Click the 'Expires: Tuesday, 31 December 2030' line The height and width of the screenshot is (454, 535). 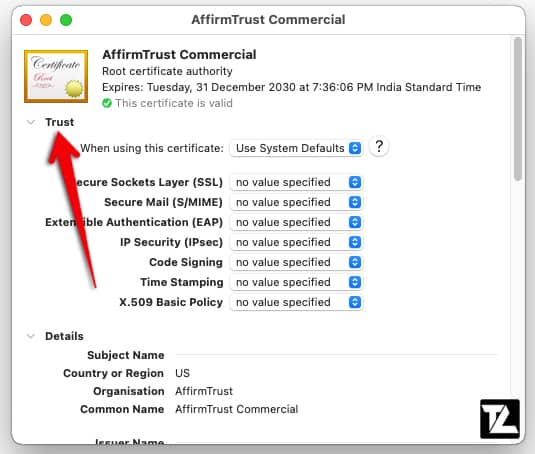[x=291, y=87]
